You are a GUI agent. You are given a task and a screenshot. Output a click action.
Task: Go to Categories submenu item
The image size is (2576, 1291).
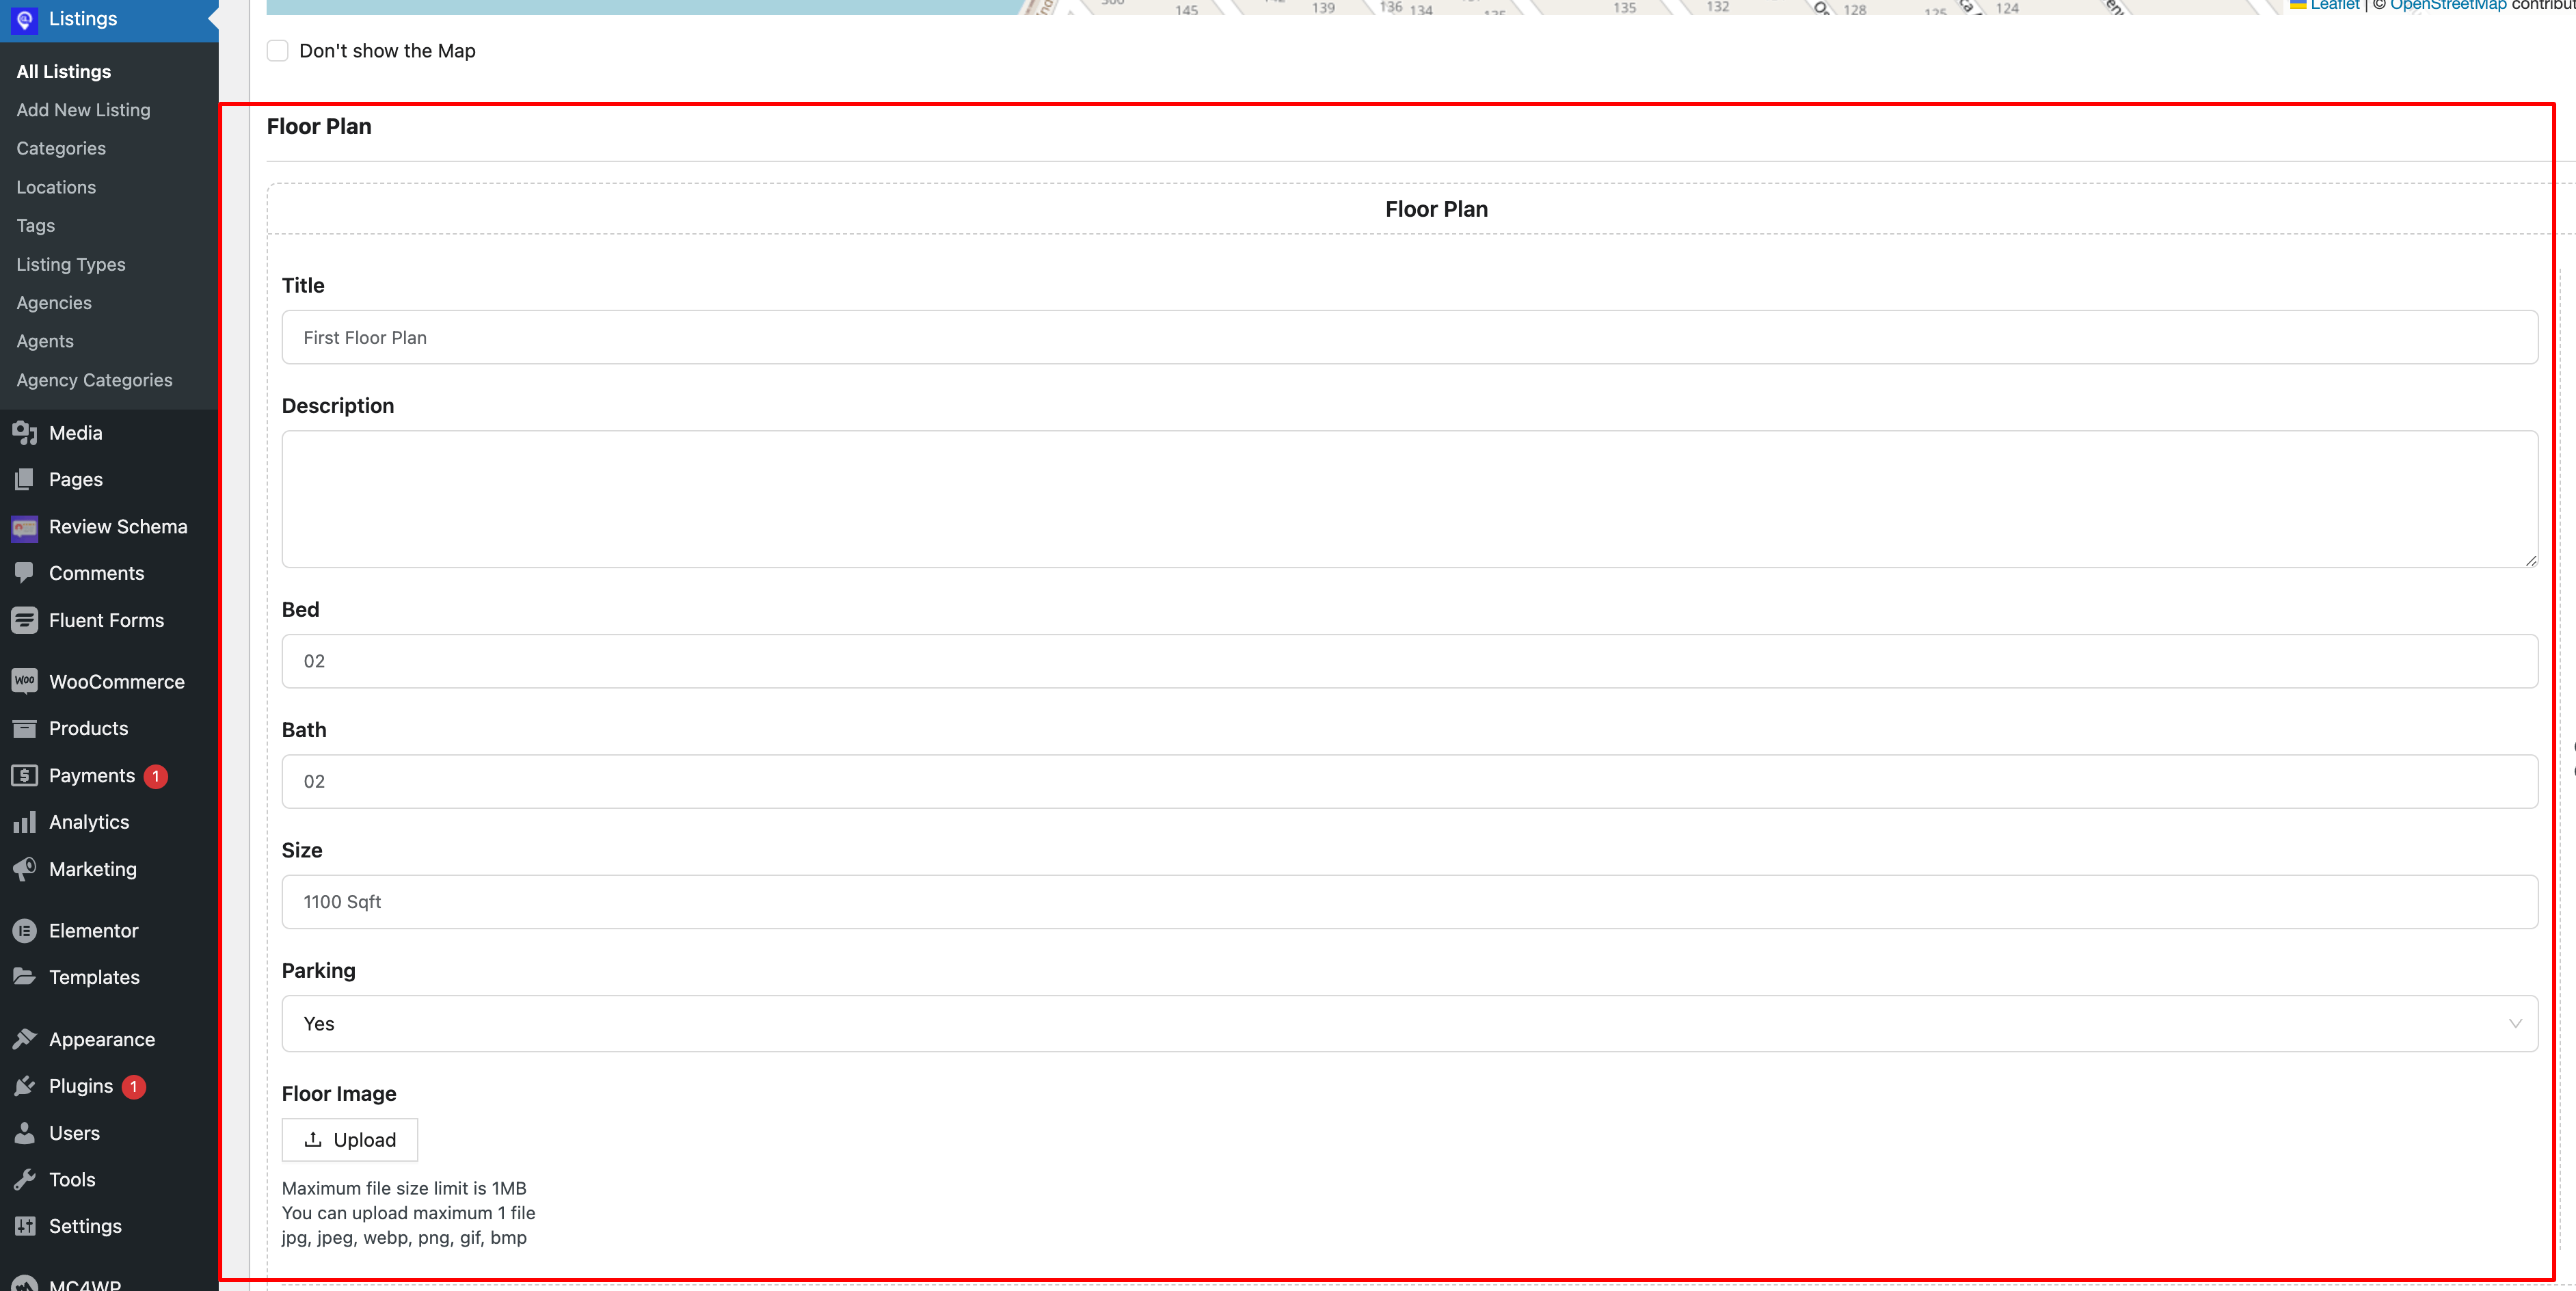coord(61,149)
